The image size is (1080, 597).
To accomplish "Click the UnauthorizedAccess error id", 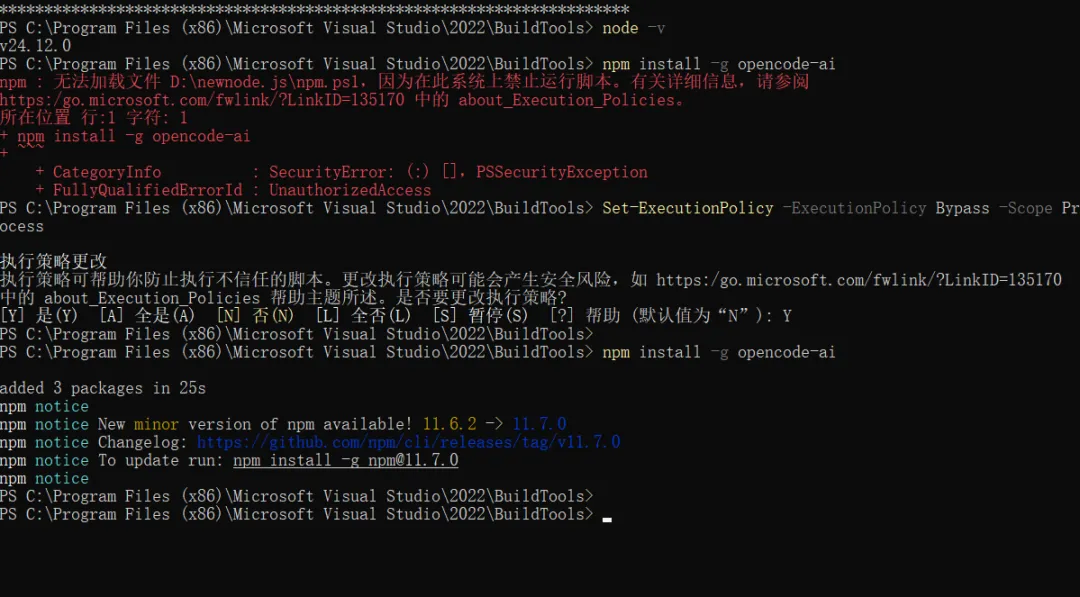I will pos(350,190).
